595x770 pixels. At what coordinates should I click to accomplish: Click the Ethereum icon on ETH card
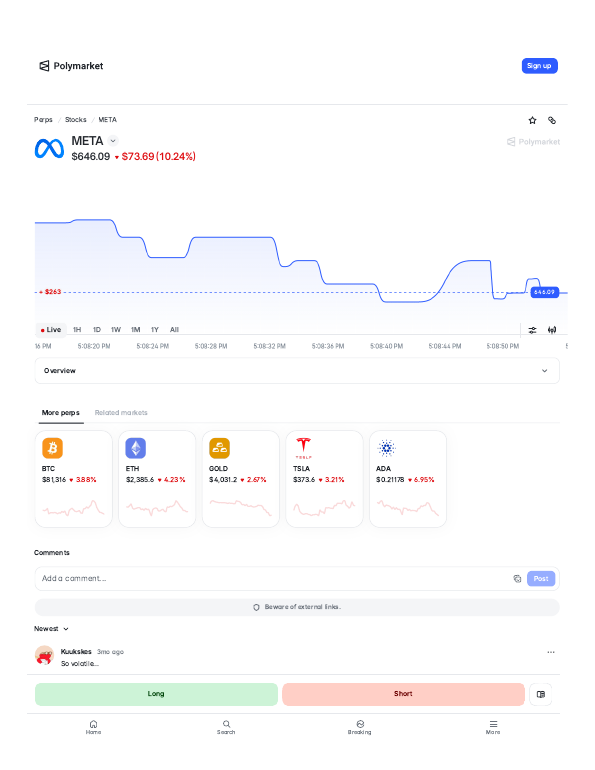136,448
